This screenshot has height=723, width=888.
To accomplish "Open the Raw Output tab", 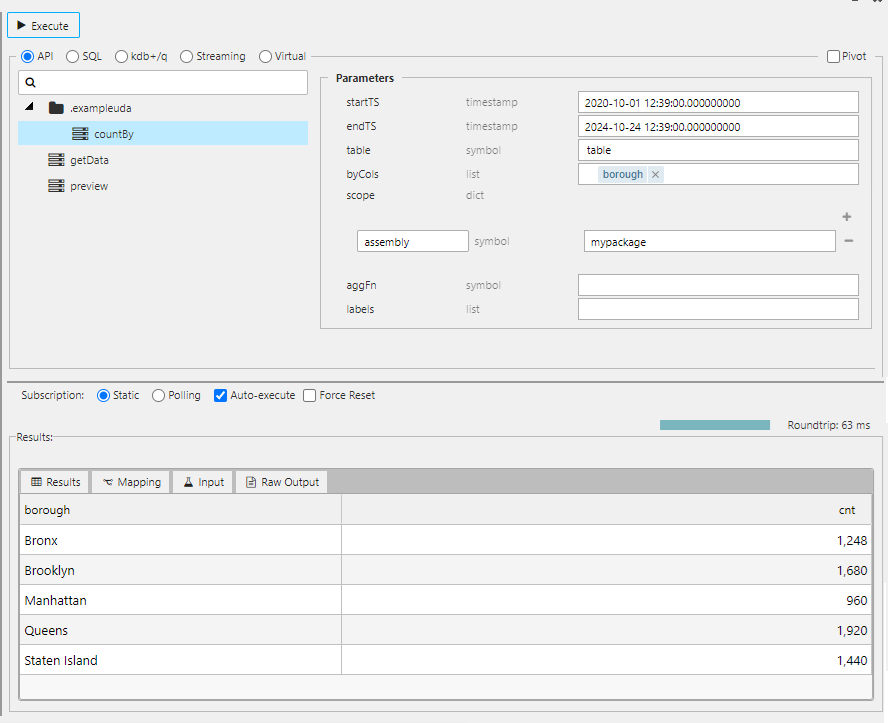I will tap(281, 481).
